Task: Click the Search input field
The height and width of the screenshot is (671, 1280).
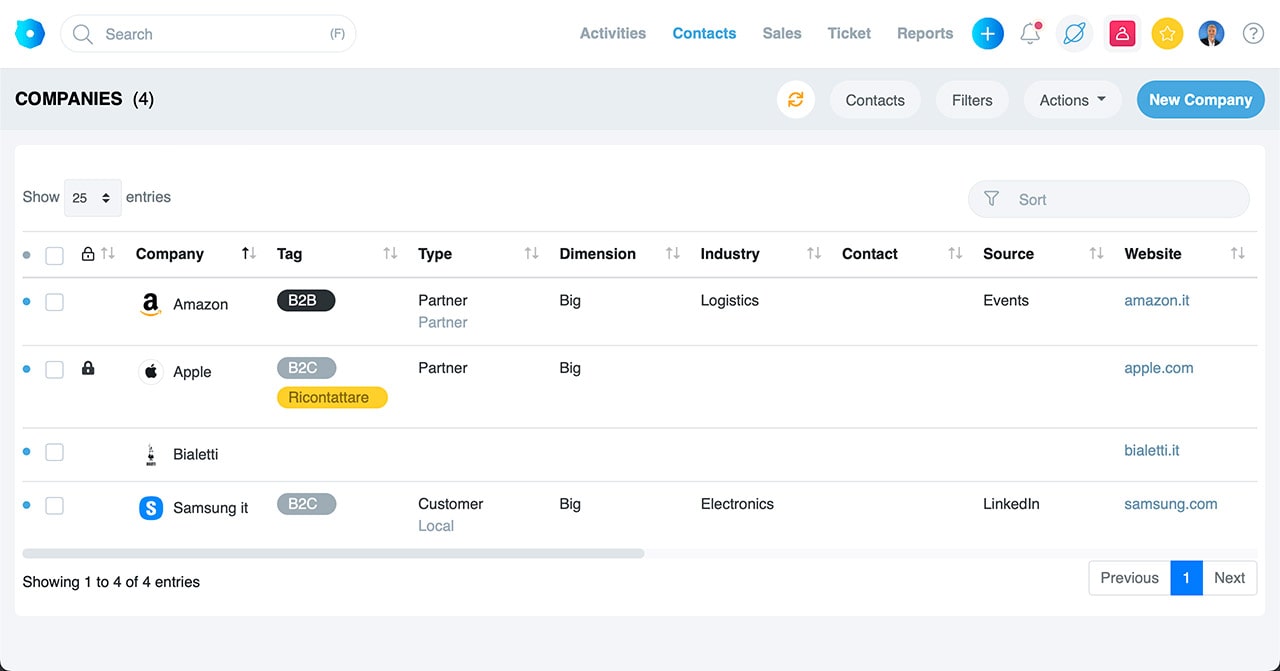Action: (208, 34)
